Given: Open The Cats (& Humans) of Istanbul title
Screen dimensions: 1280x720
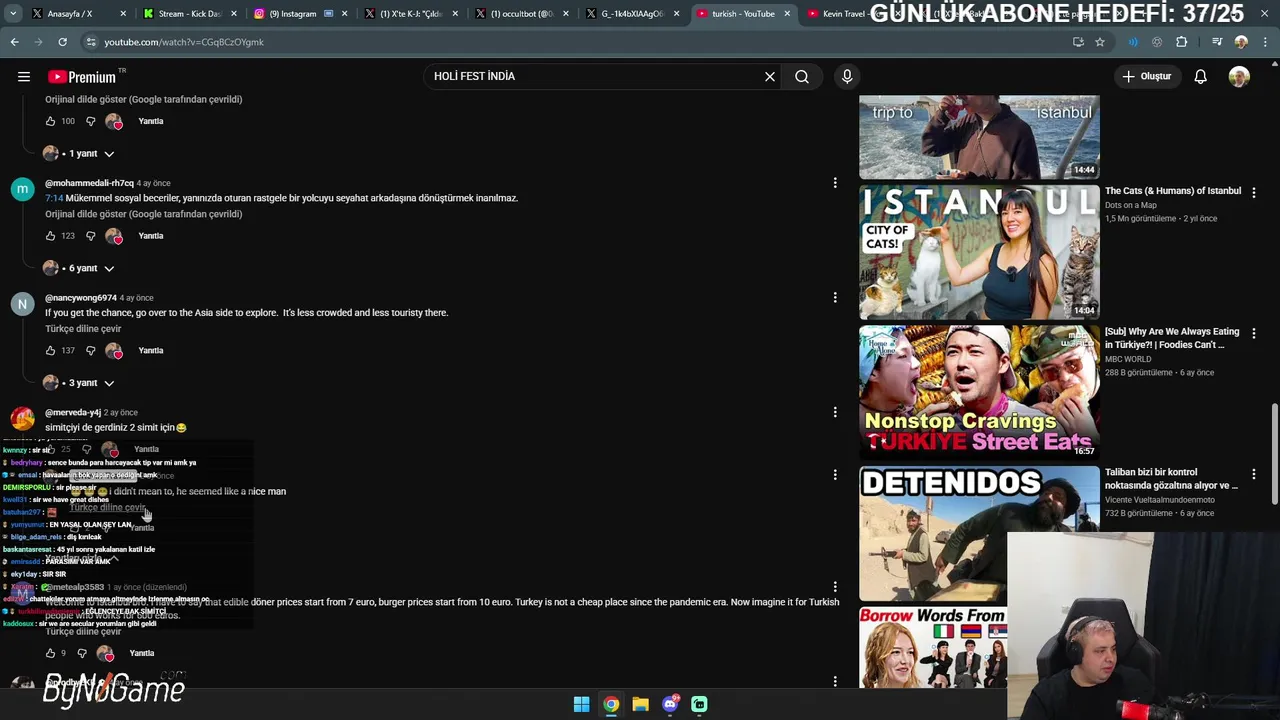Looking at the screenshot, I should (1173, 191).
